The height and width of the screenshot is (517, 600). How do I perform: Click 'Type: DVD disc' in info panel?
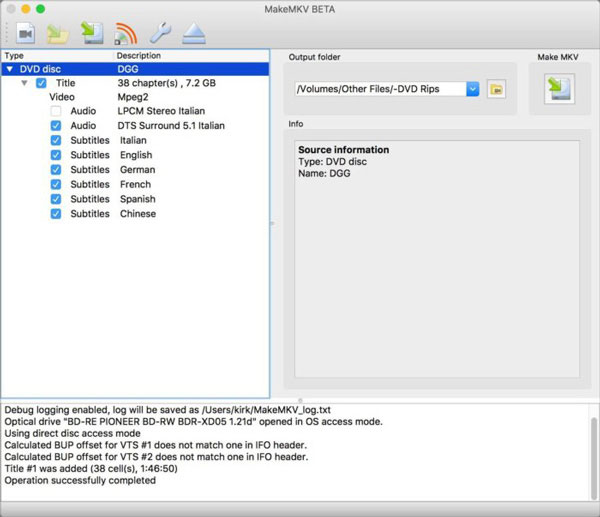332,161
